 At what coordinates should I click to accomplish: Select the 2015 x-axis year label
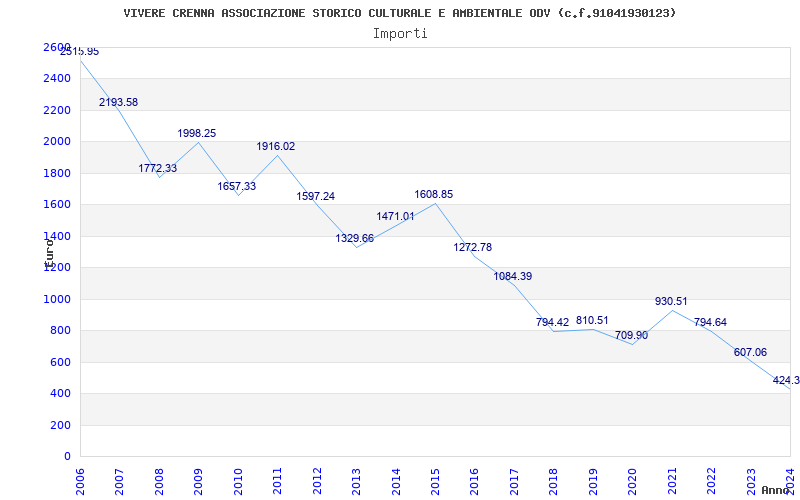[435, 479]
